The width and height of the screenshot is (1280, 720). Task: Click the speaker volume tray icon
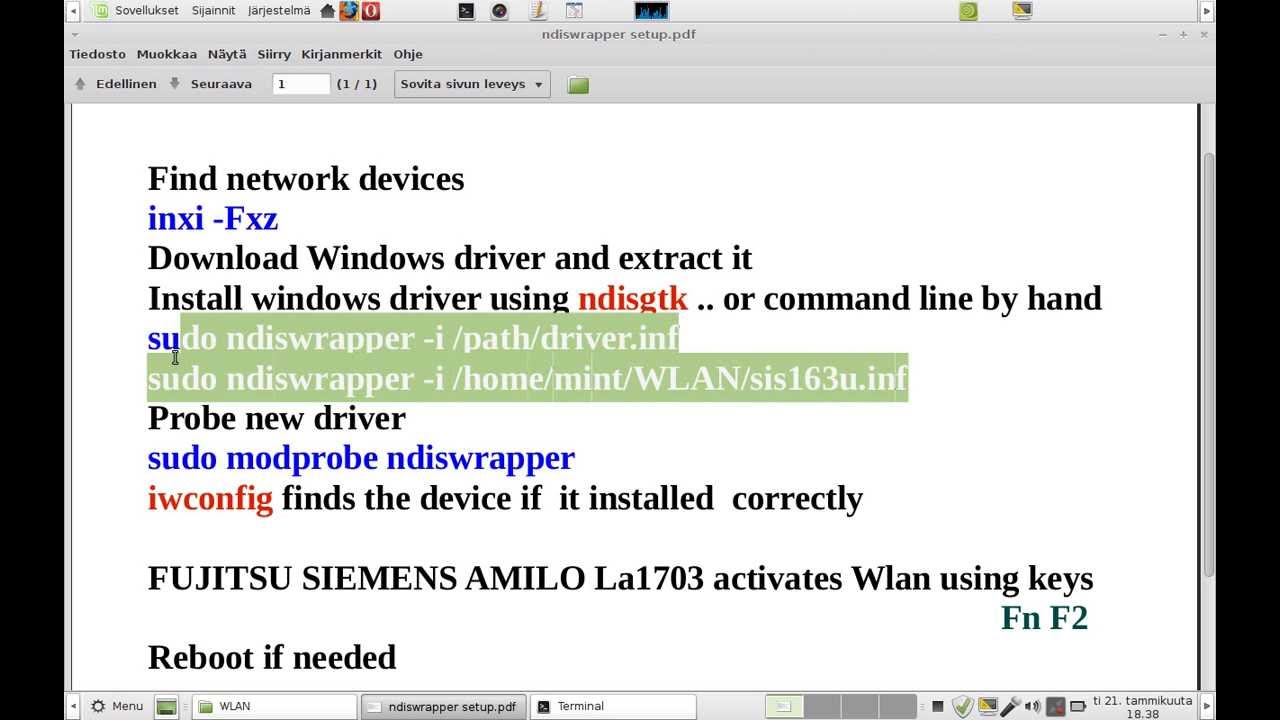(x=1033, y=707)
